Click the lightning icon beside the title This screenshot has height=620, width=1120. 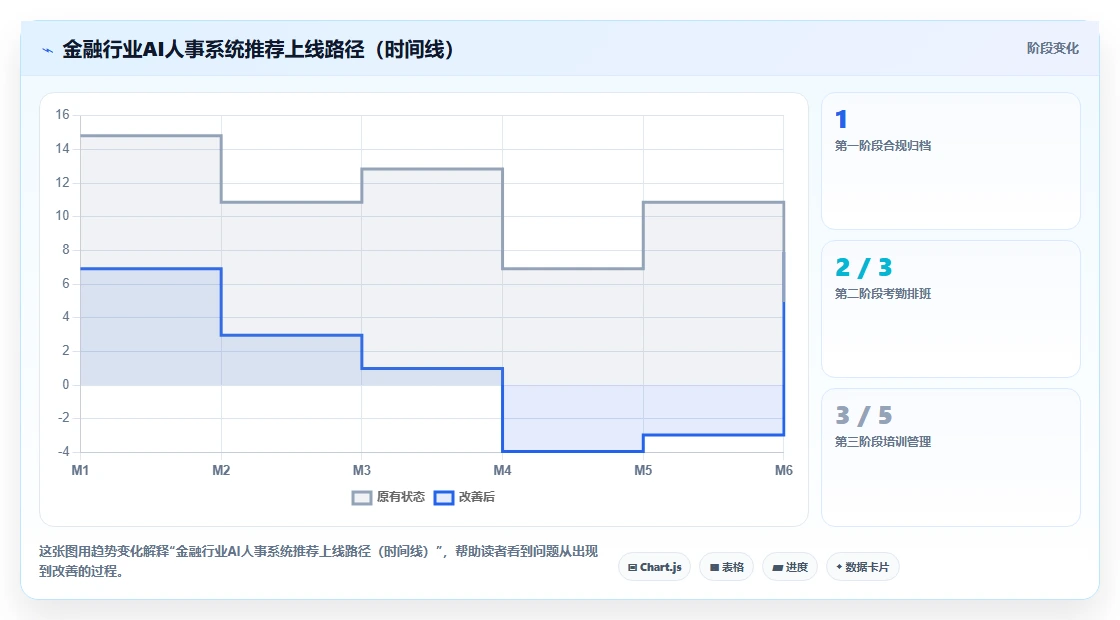click(47, 50)
